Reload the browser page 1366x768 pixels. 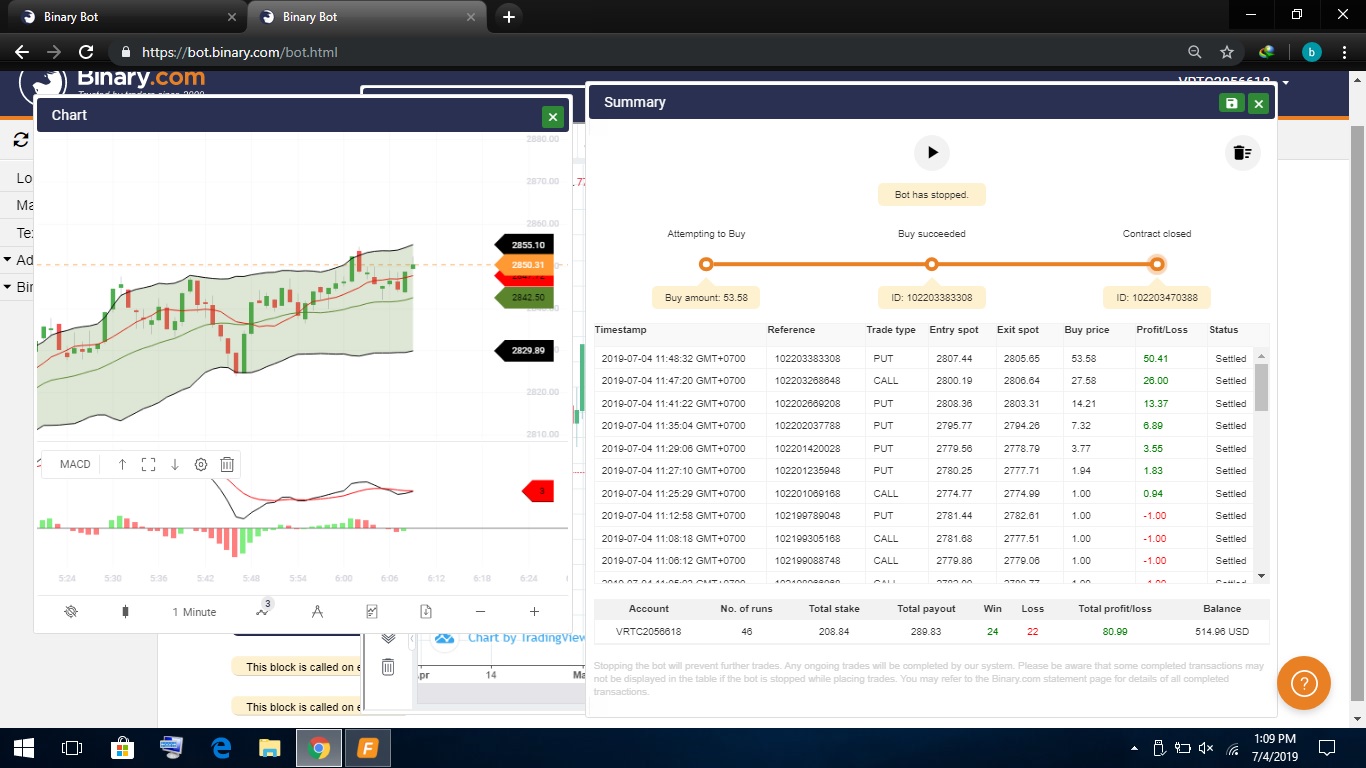tap(86, 52)
